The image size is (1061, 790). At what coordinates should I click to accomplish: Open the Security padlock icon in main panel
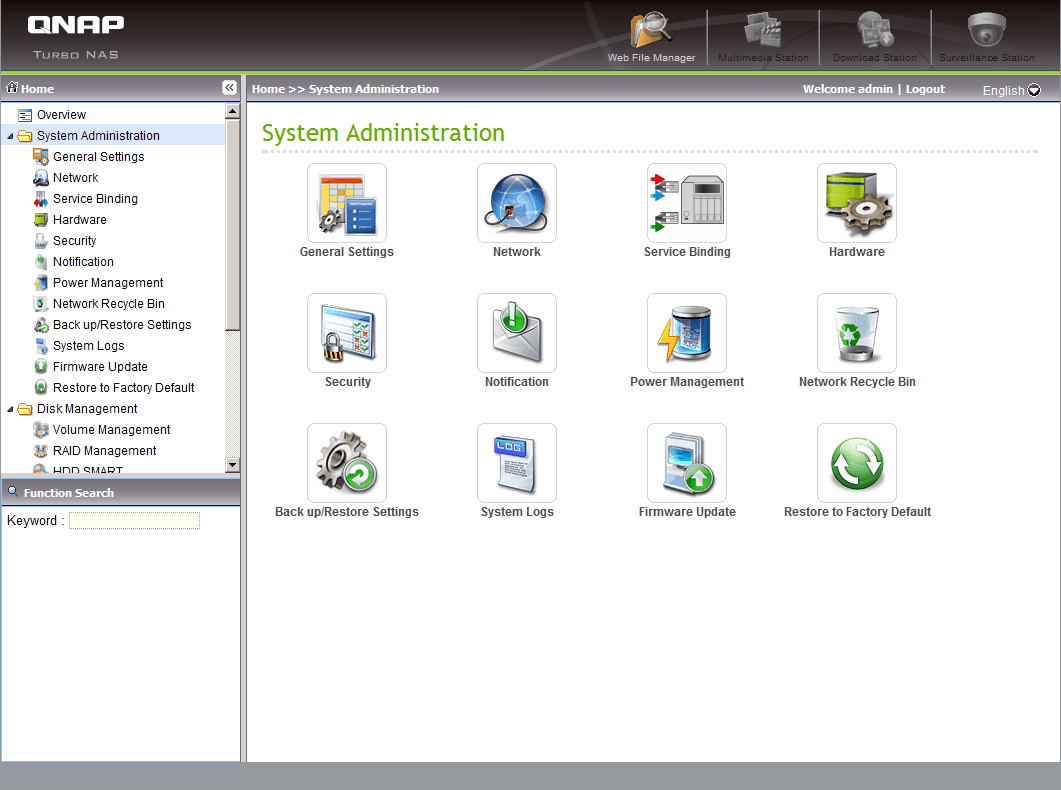click(346, 333)
